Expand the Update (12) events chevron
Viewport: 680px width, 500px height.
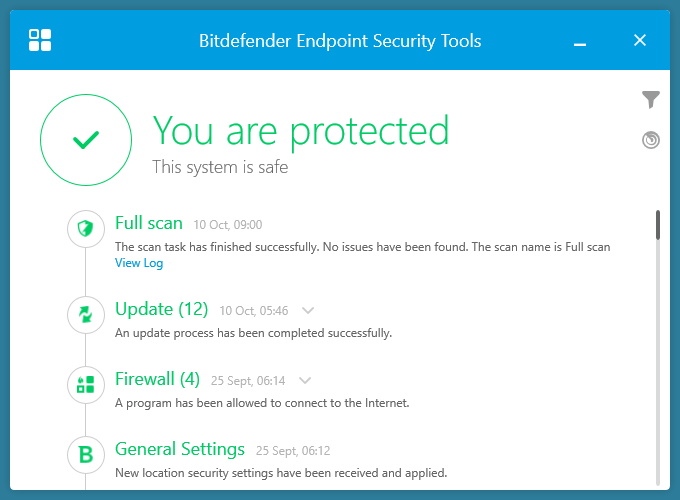(x=307, y=310)
